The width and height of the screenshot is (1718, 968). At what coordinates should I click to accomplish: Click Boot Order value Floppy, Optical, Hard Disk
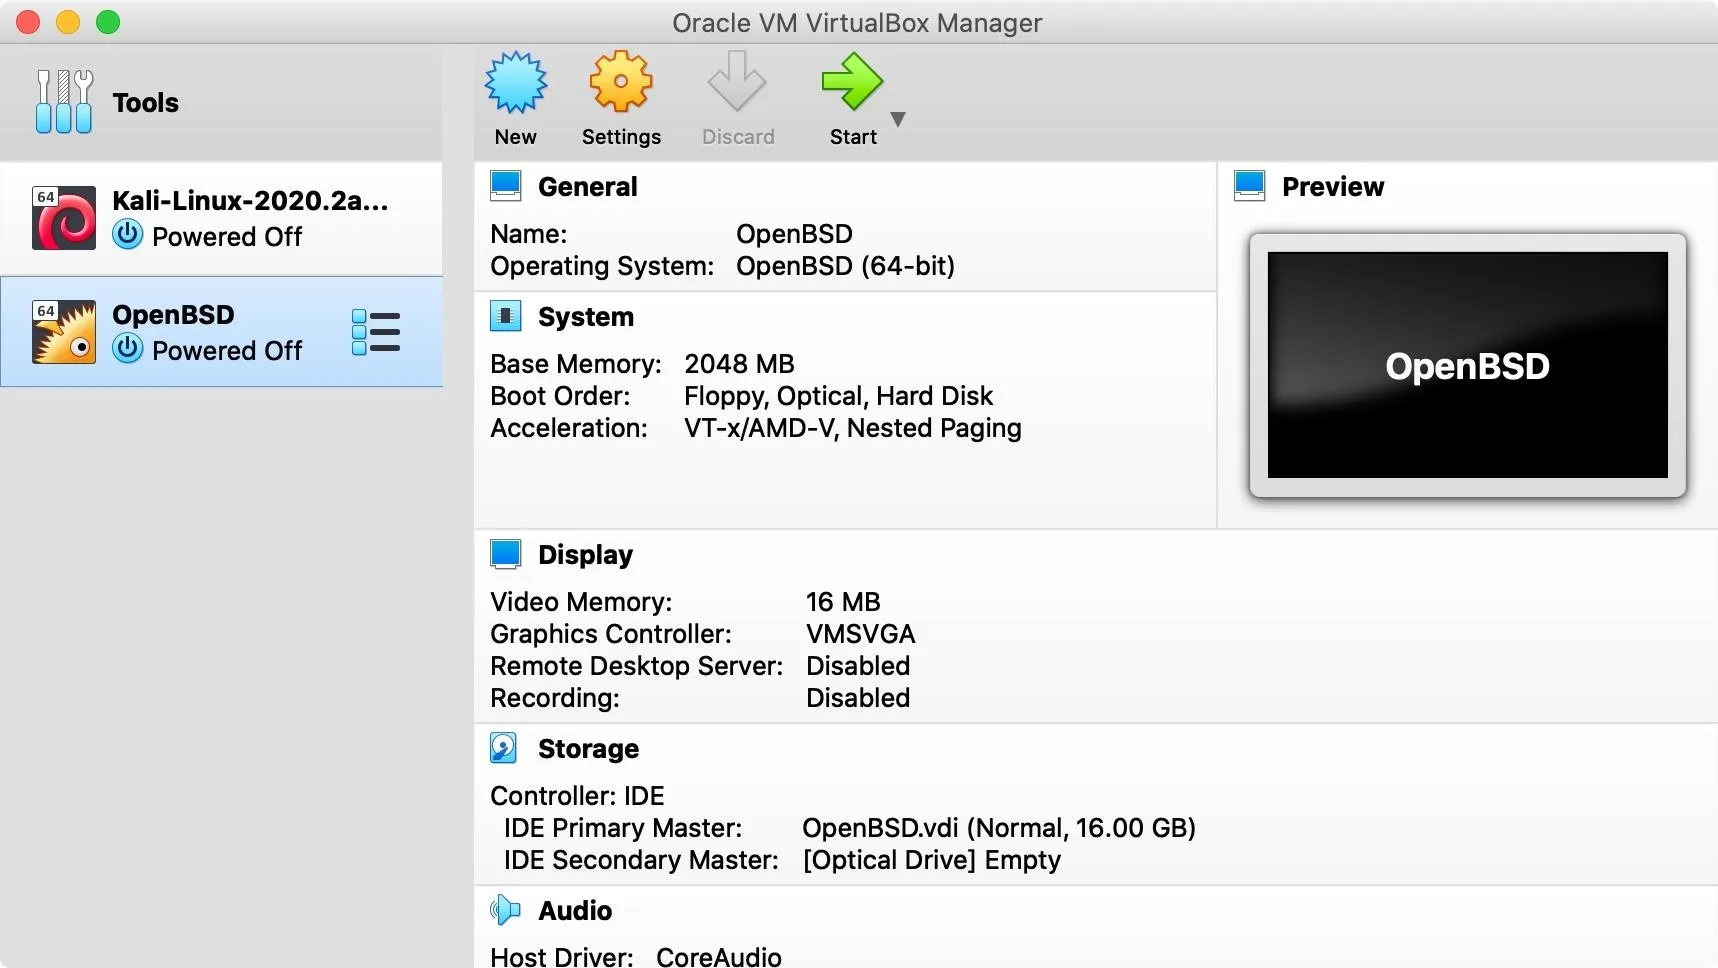pos(838,396)
